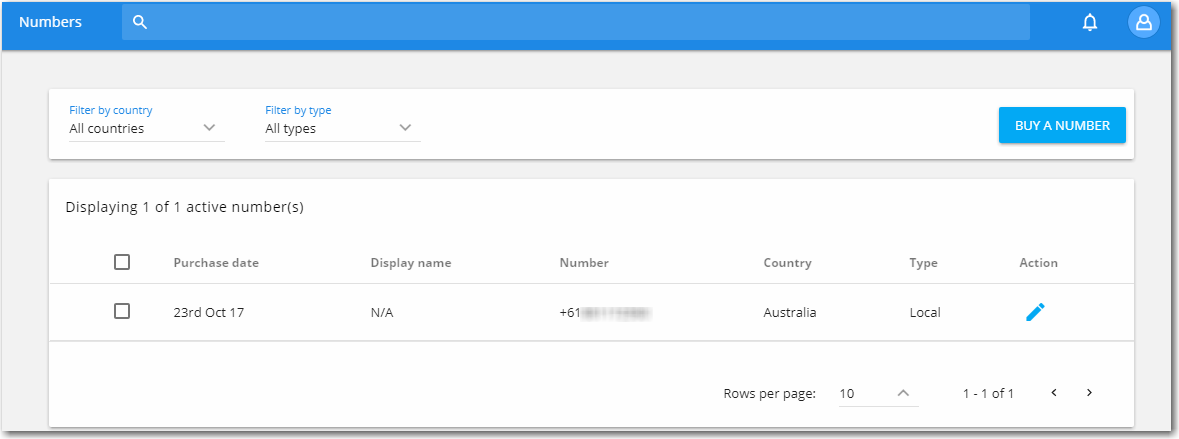Click the 23rd Oct 17 date cell

pyautogui.click(x=208, y=313)
